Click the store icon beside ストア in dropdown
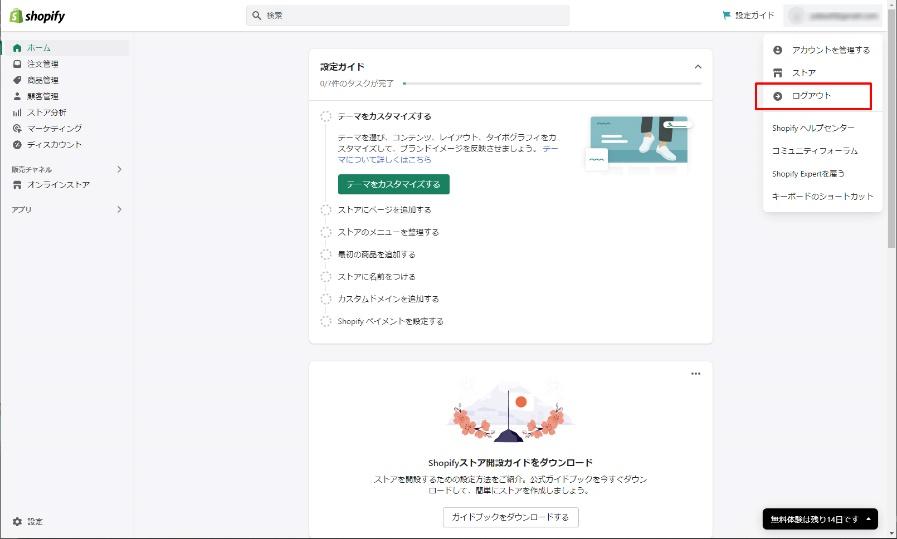The height and width of the screenshot is (539, 897). [777, 73]
